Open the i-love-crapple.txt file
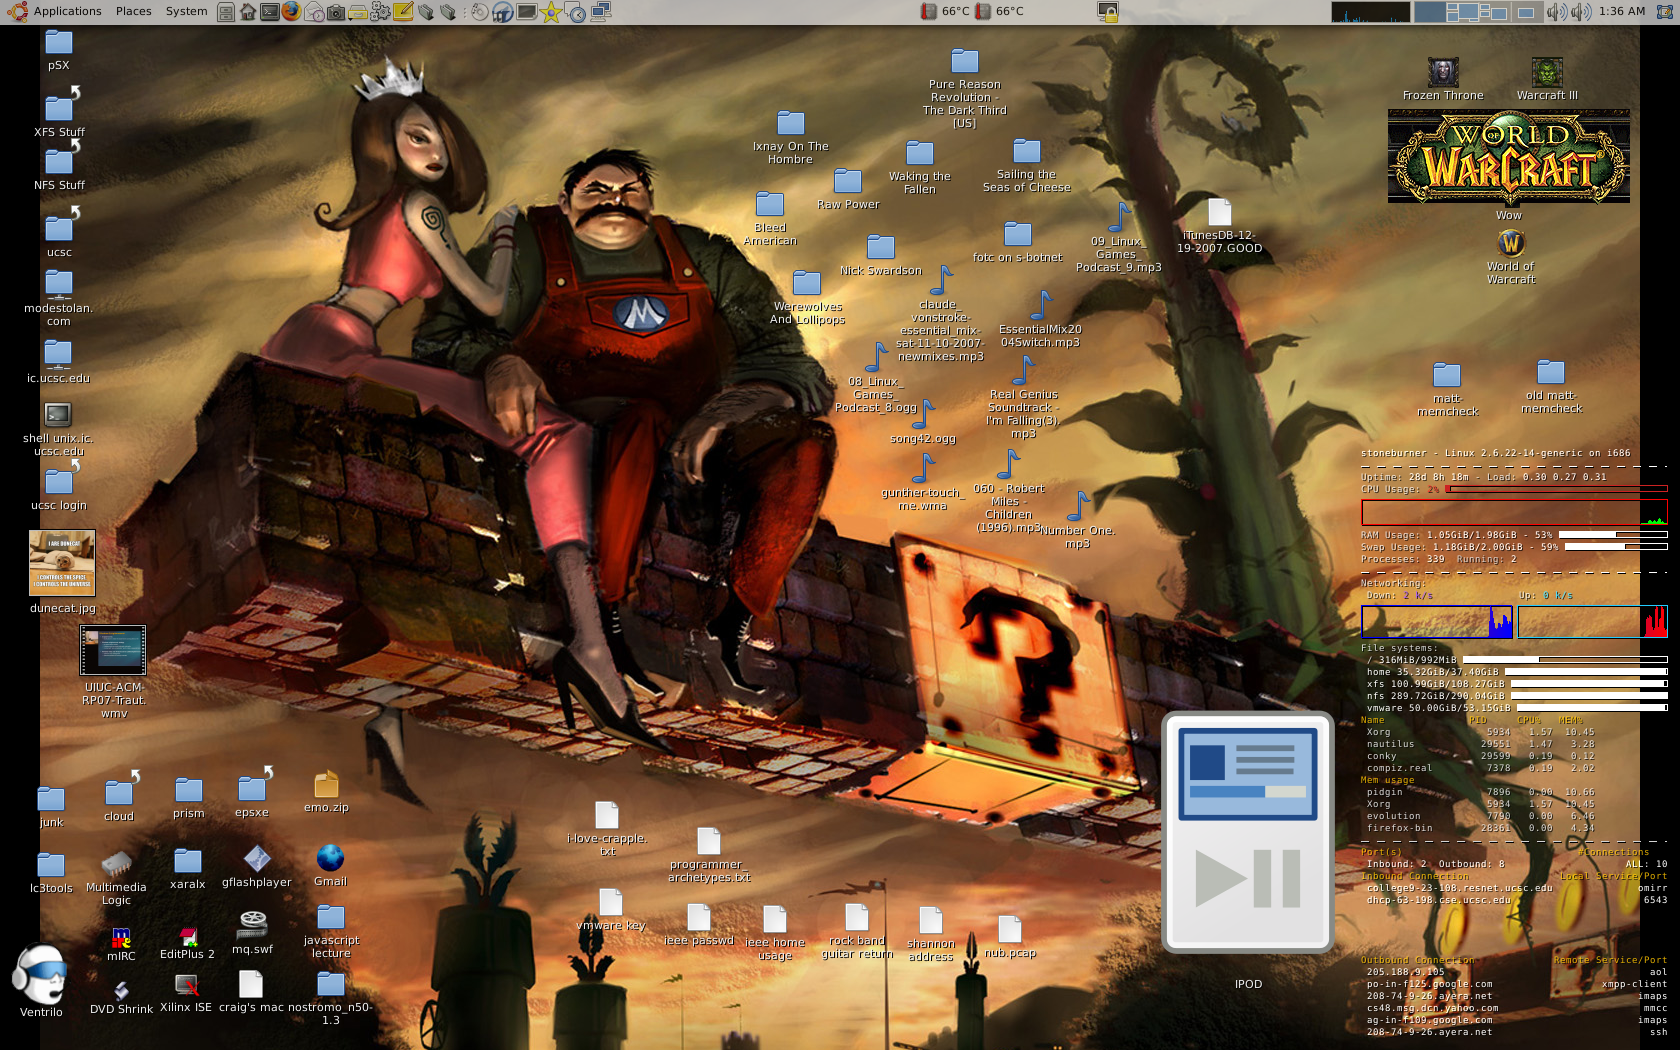Screen dimensions: 1680x1050 [607, 829]
